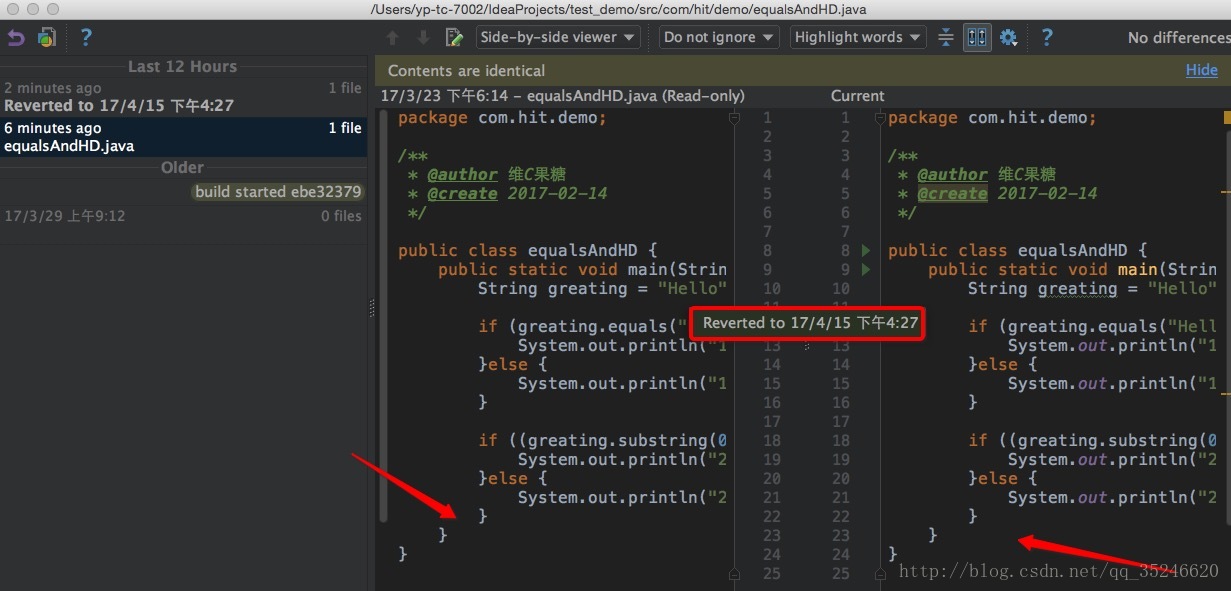This screenshot has width=1231, height=591.
Task: Open help in the history panel toolbar
Action: [86, 38]
